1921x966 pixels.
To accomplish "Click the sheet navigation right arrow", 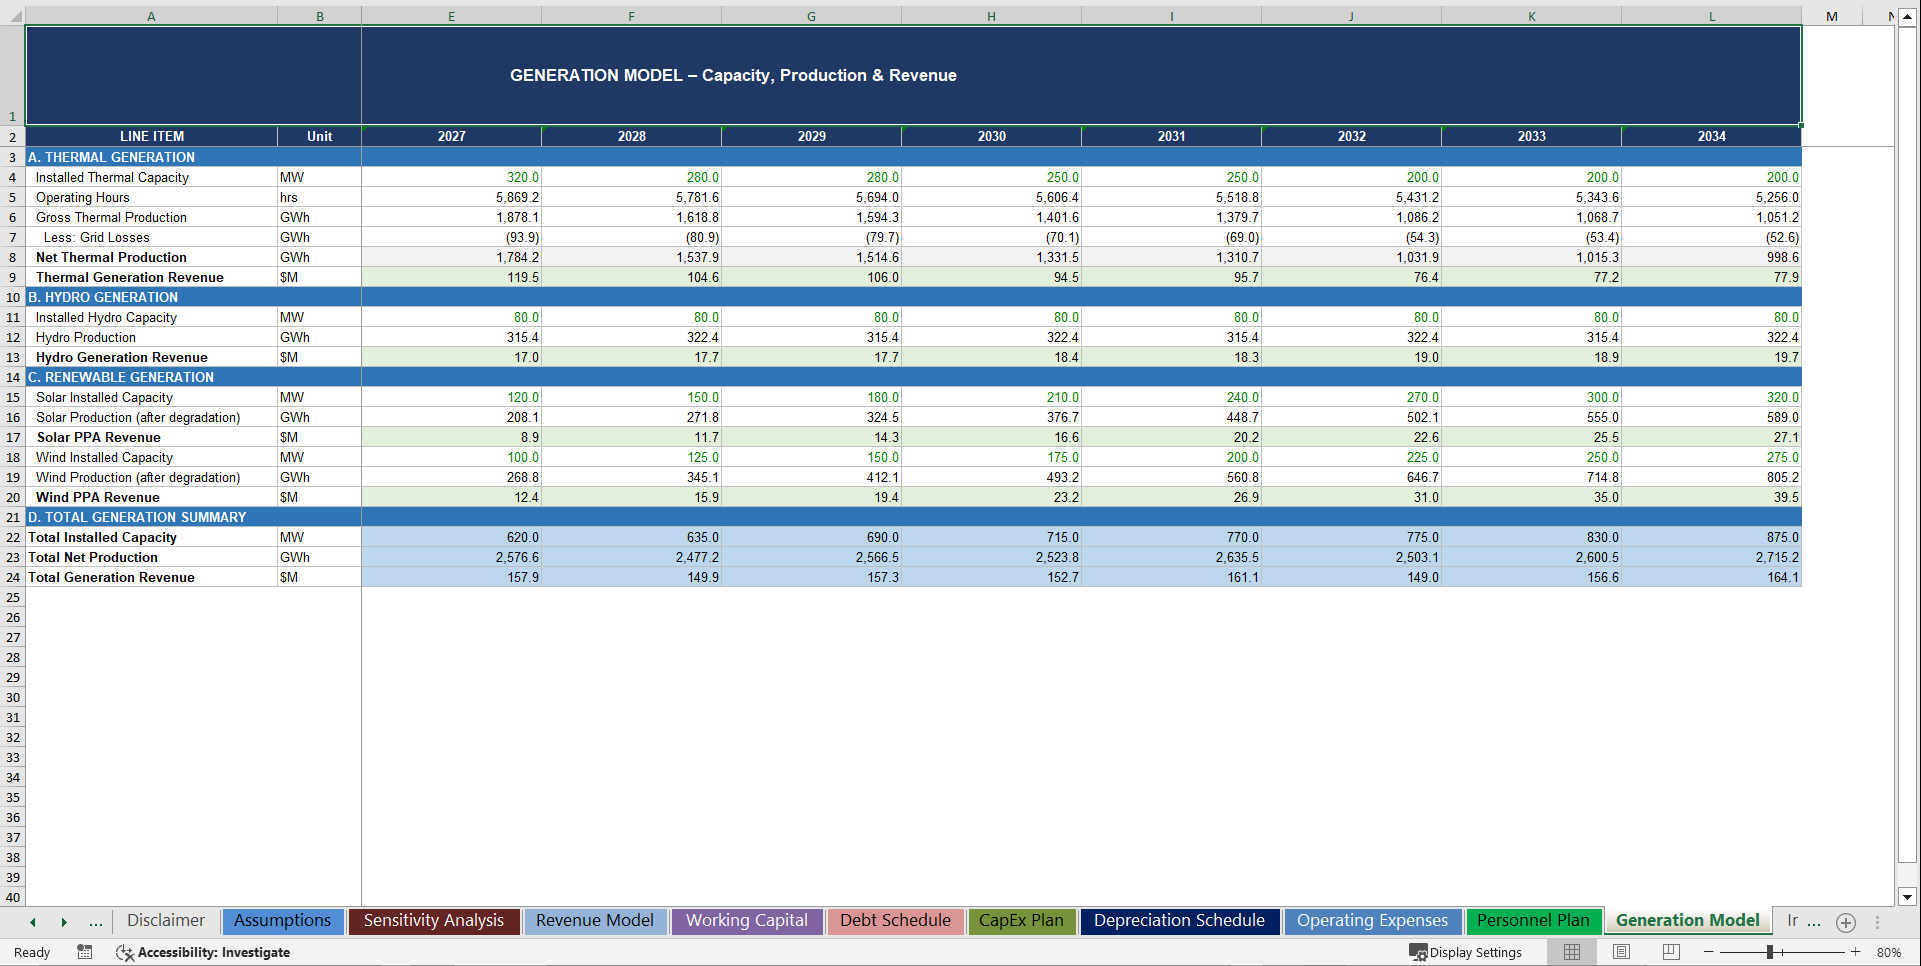I will [64, 922].
